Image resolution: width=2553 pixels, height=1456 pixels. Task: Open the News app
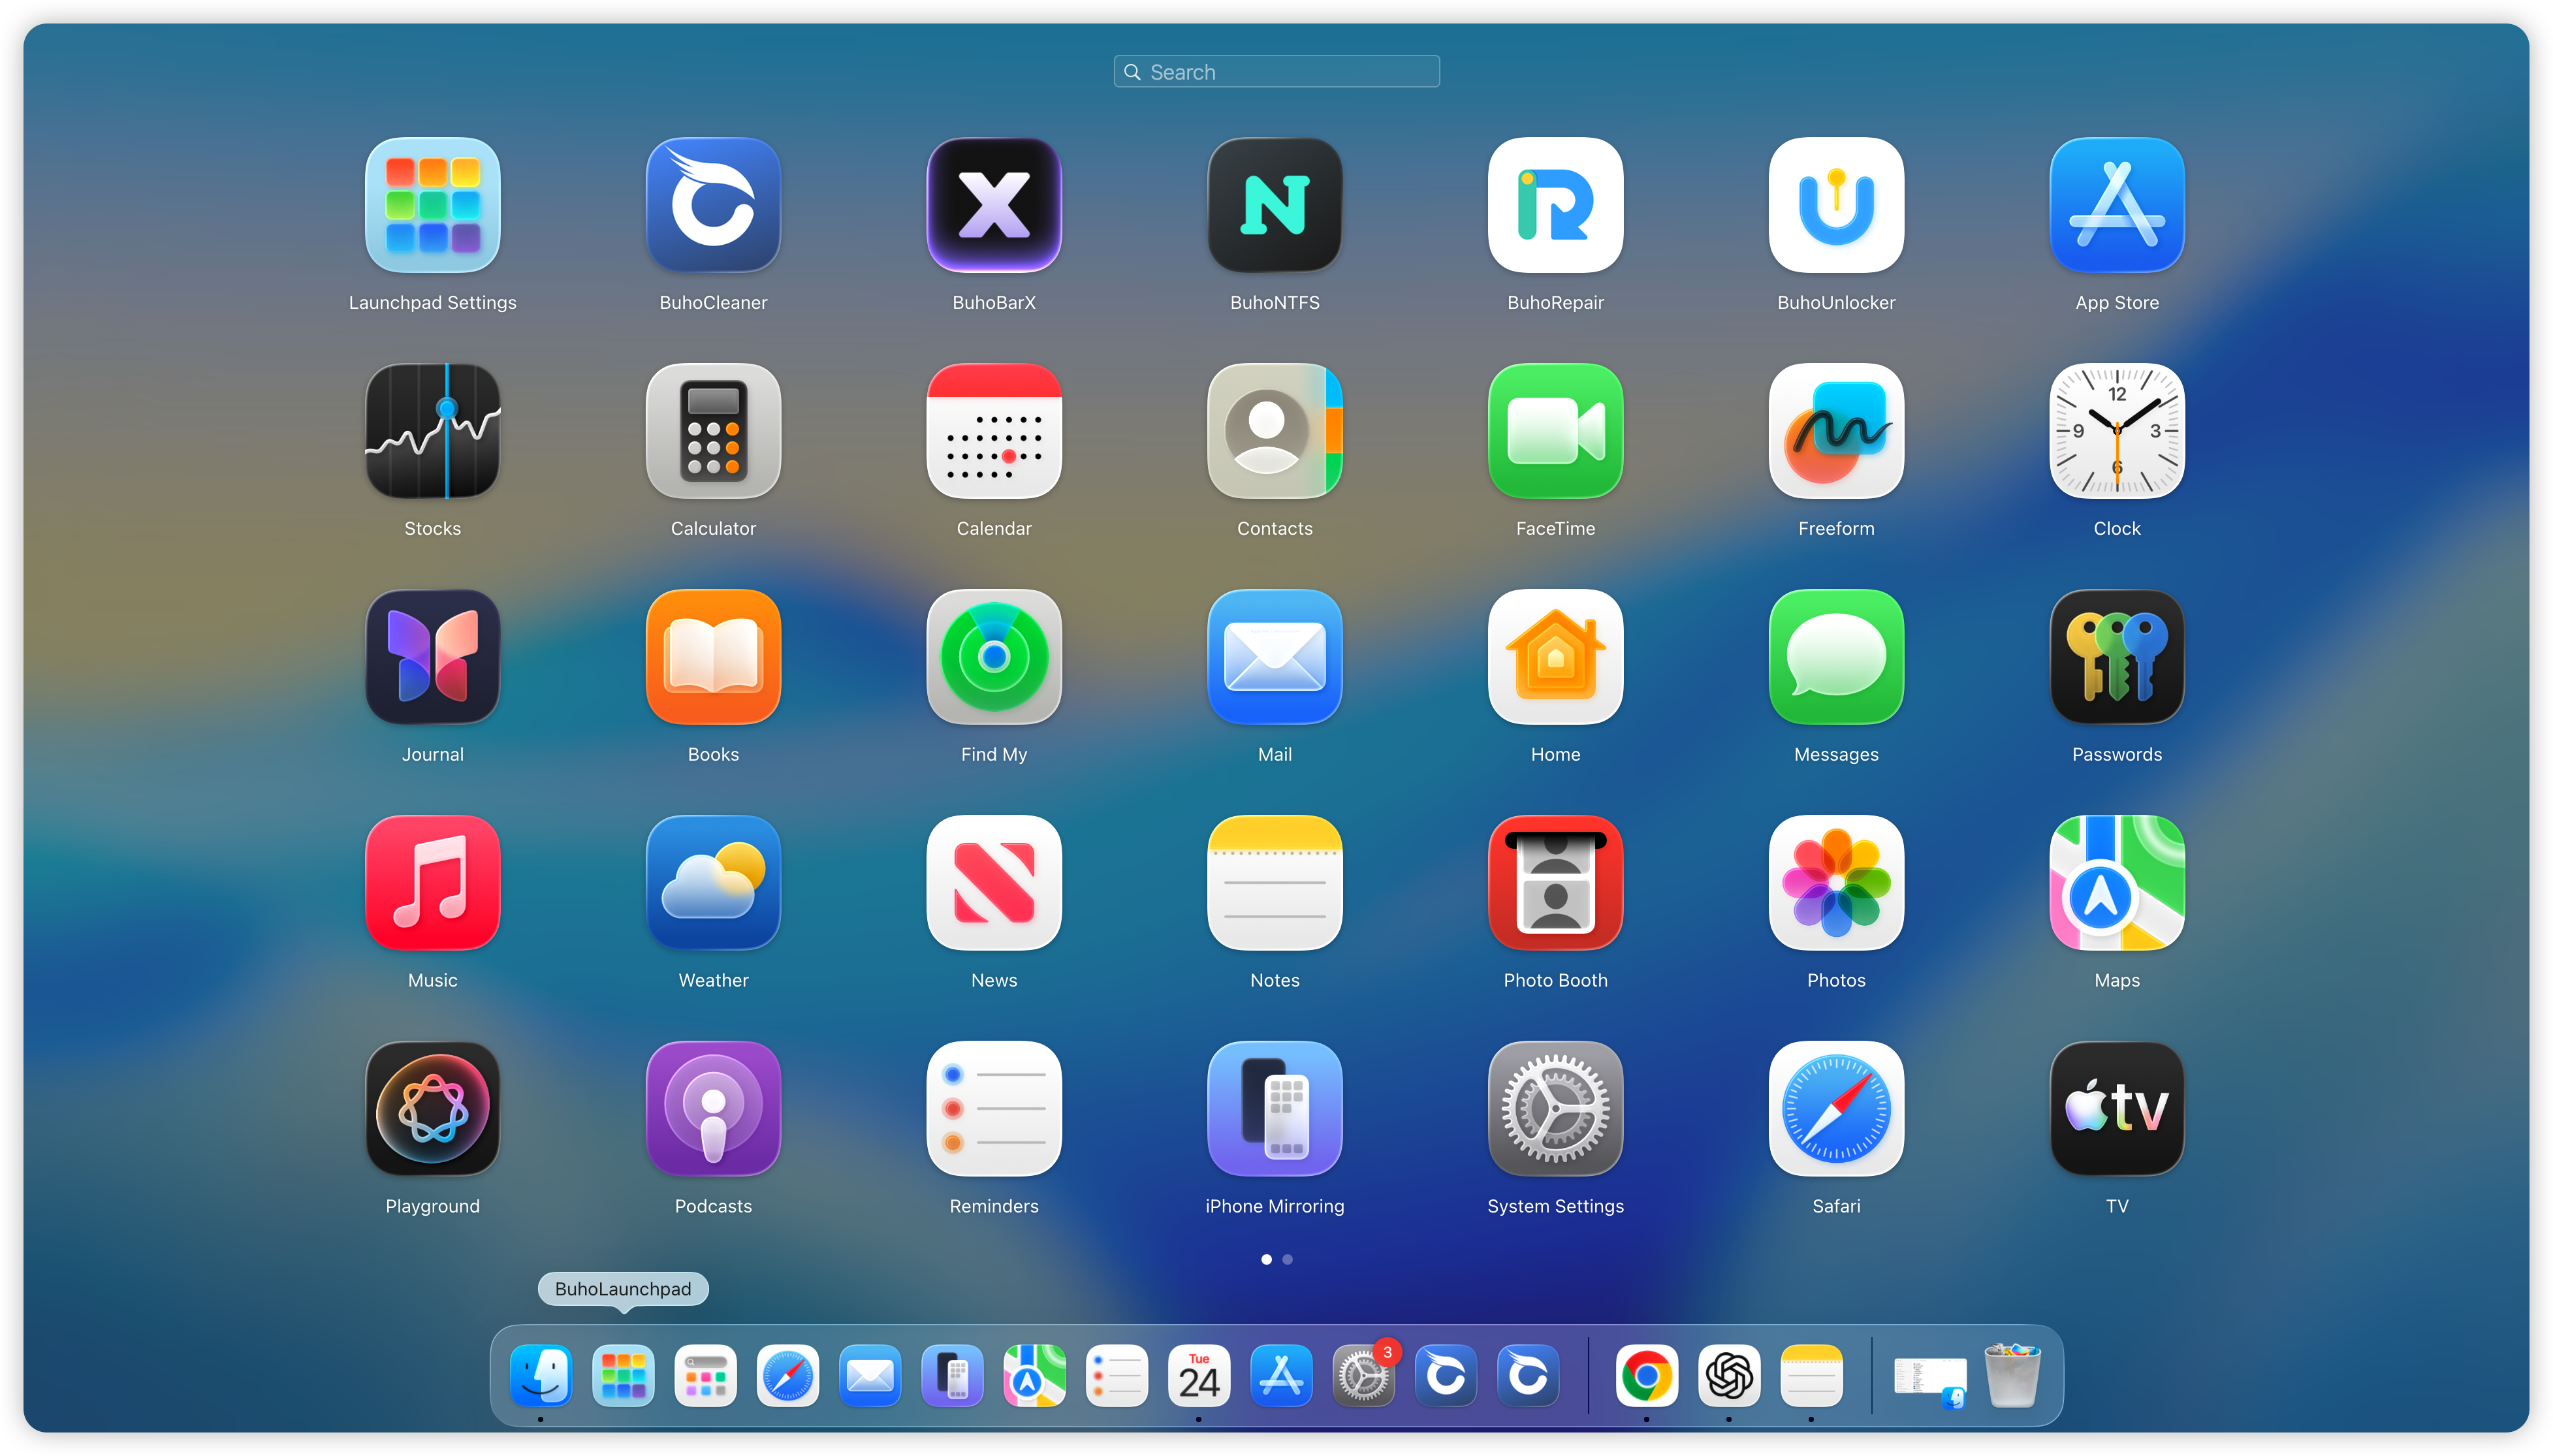click(x=994, y=883)
